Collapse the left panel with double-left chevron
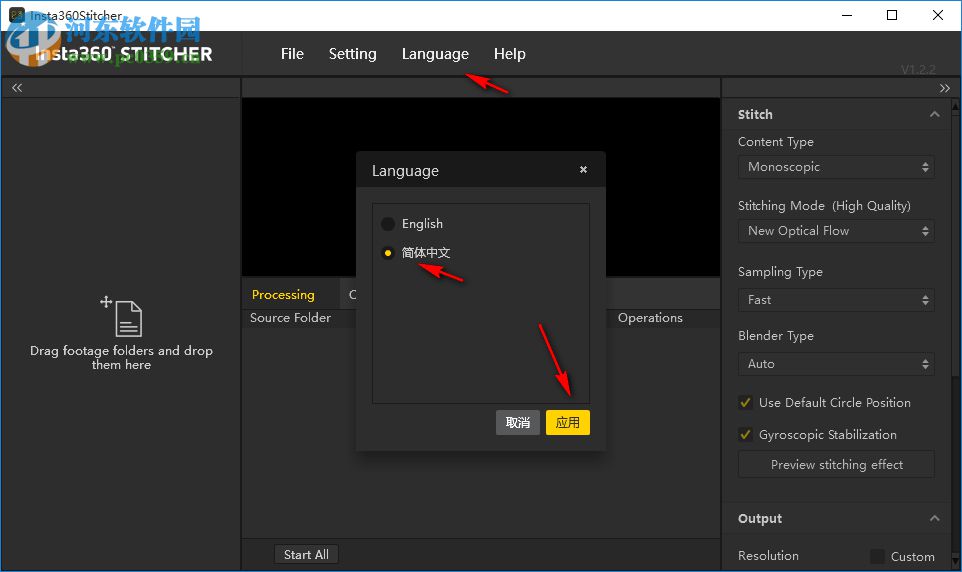Image resolution: width=962 pixels, height=572 pixels. (17, 88)
